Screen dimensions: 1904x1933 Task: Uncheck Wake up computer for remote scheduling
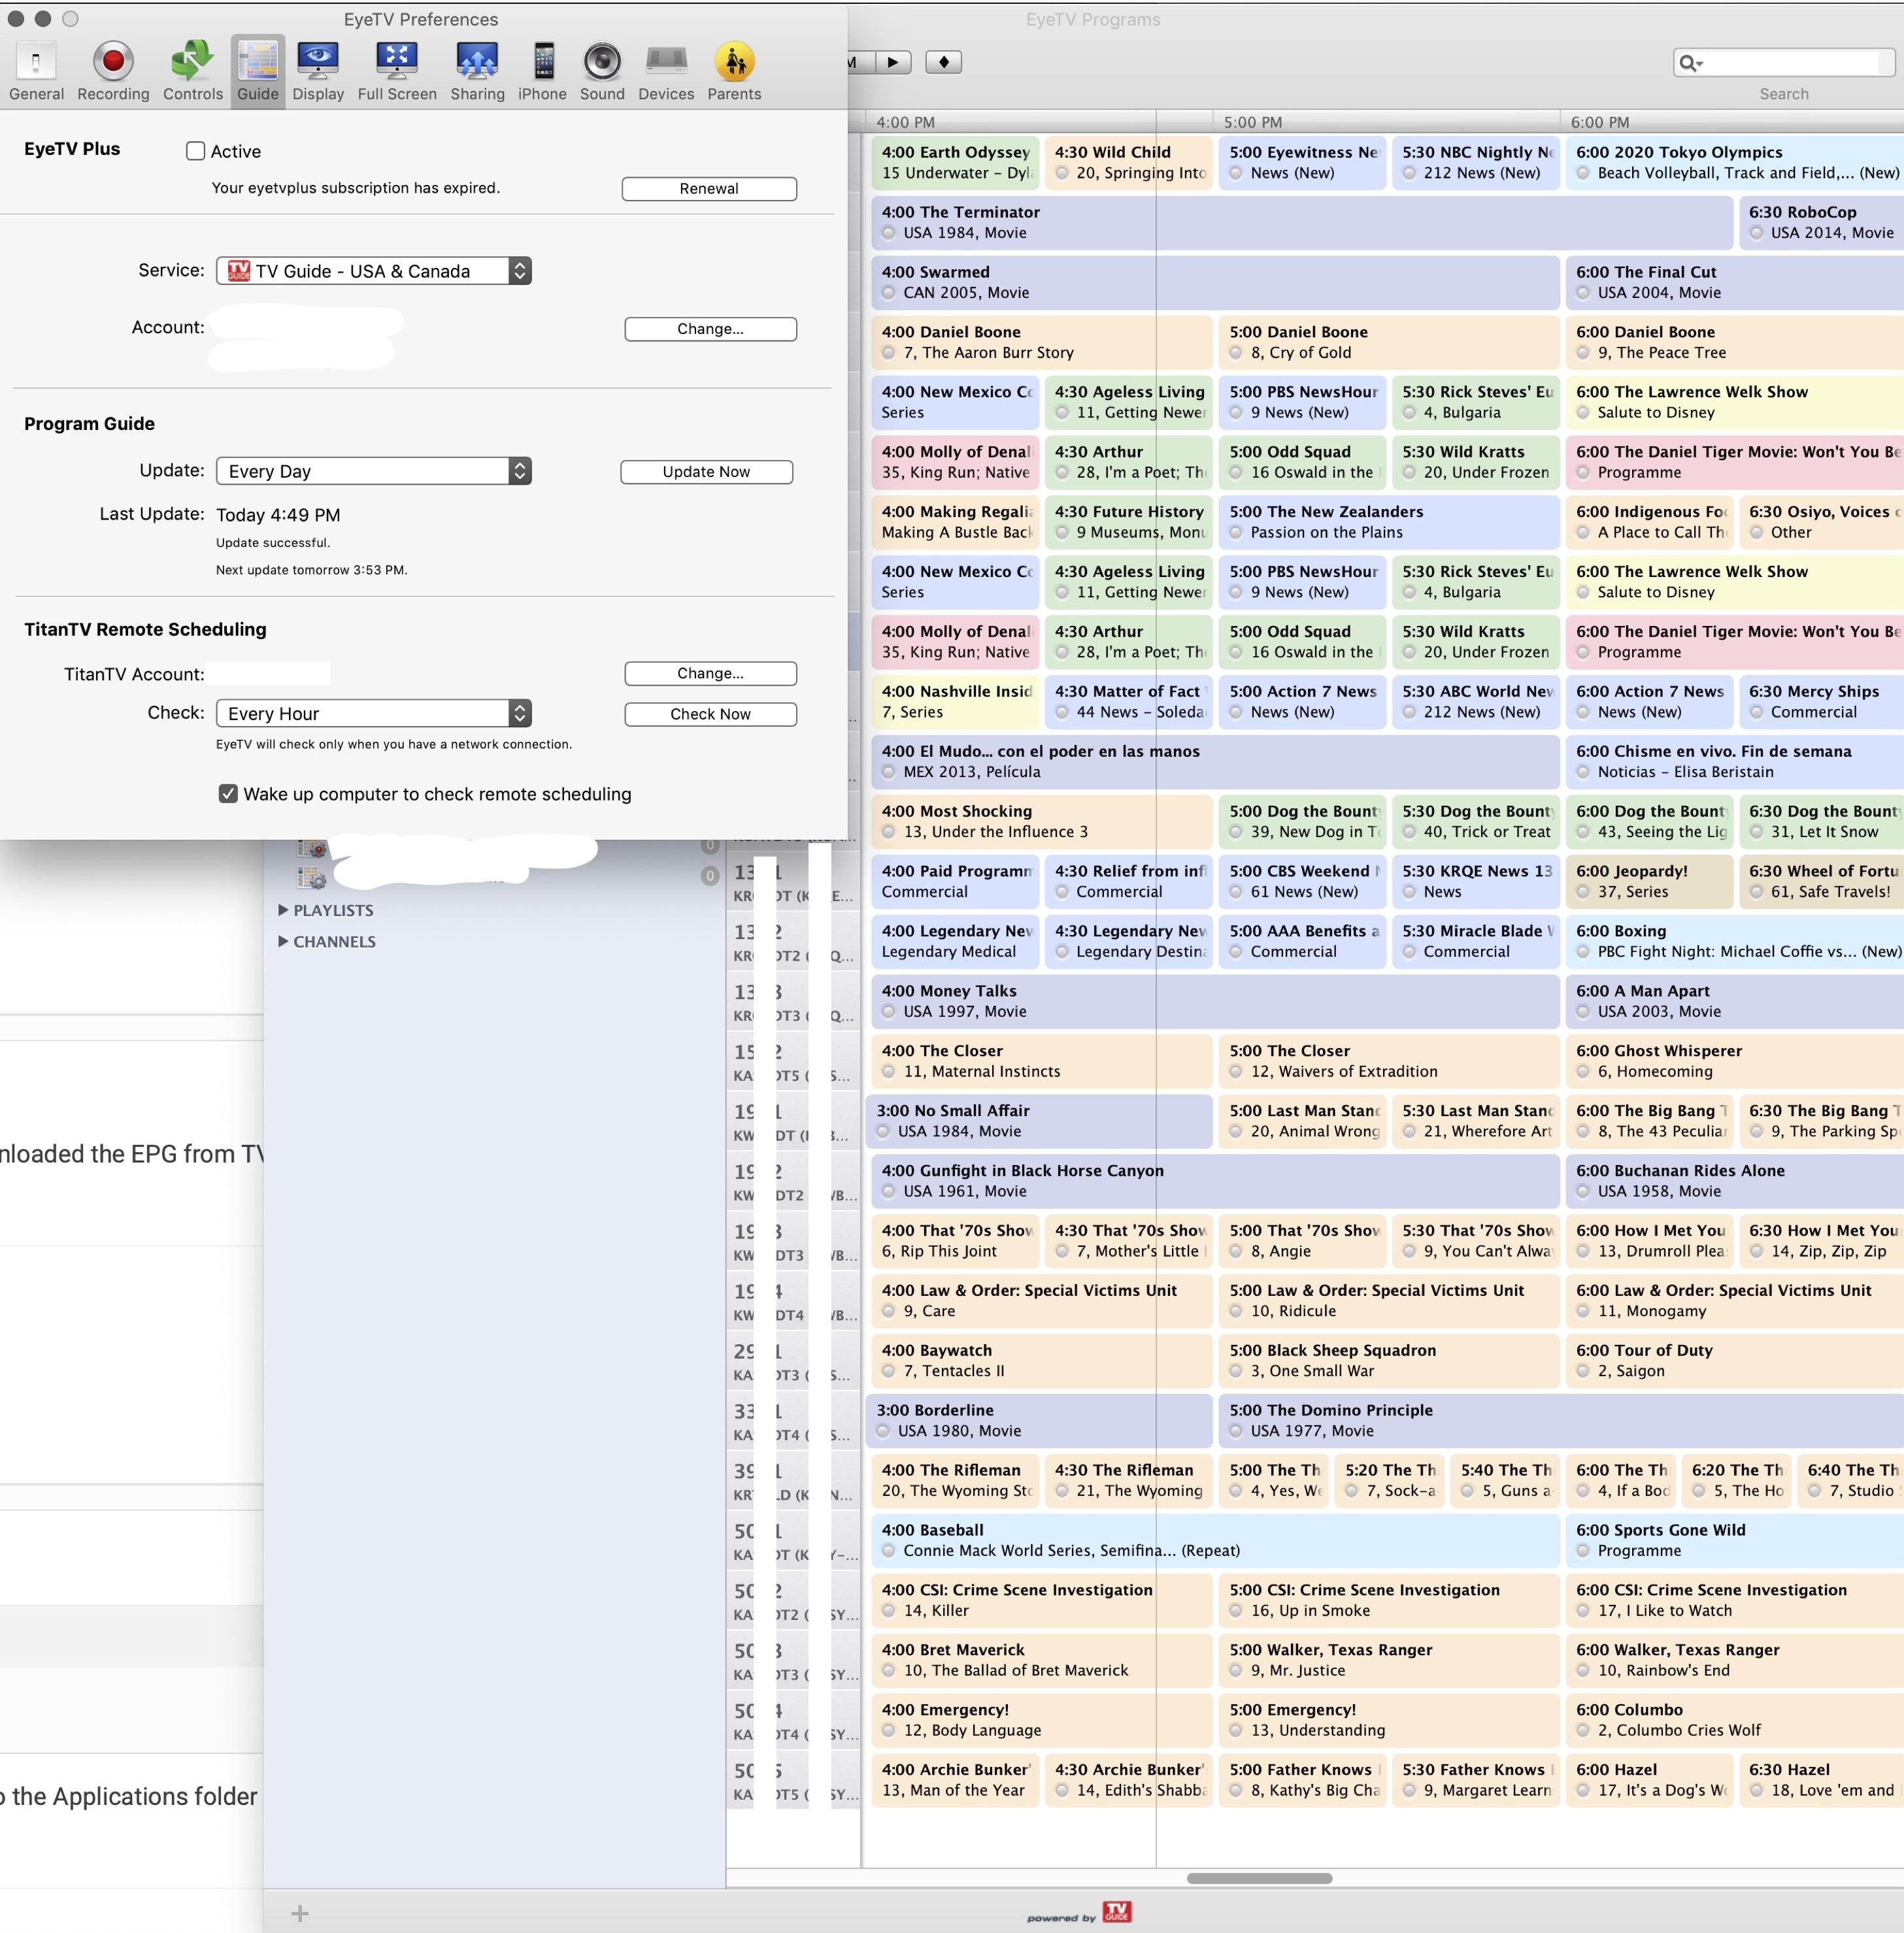pyautogui.click(x=228, y=793)
